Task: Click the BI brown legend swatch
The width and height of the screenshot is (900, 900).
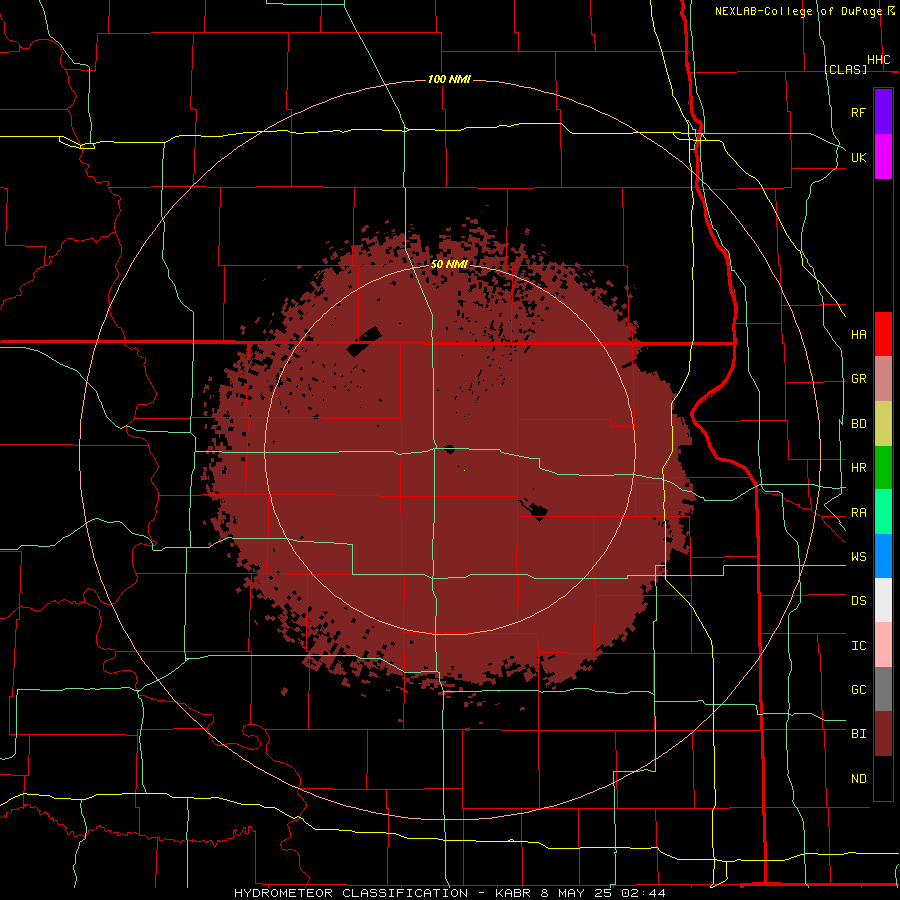Action: tap(883, 734)
